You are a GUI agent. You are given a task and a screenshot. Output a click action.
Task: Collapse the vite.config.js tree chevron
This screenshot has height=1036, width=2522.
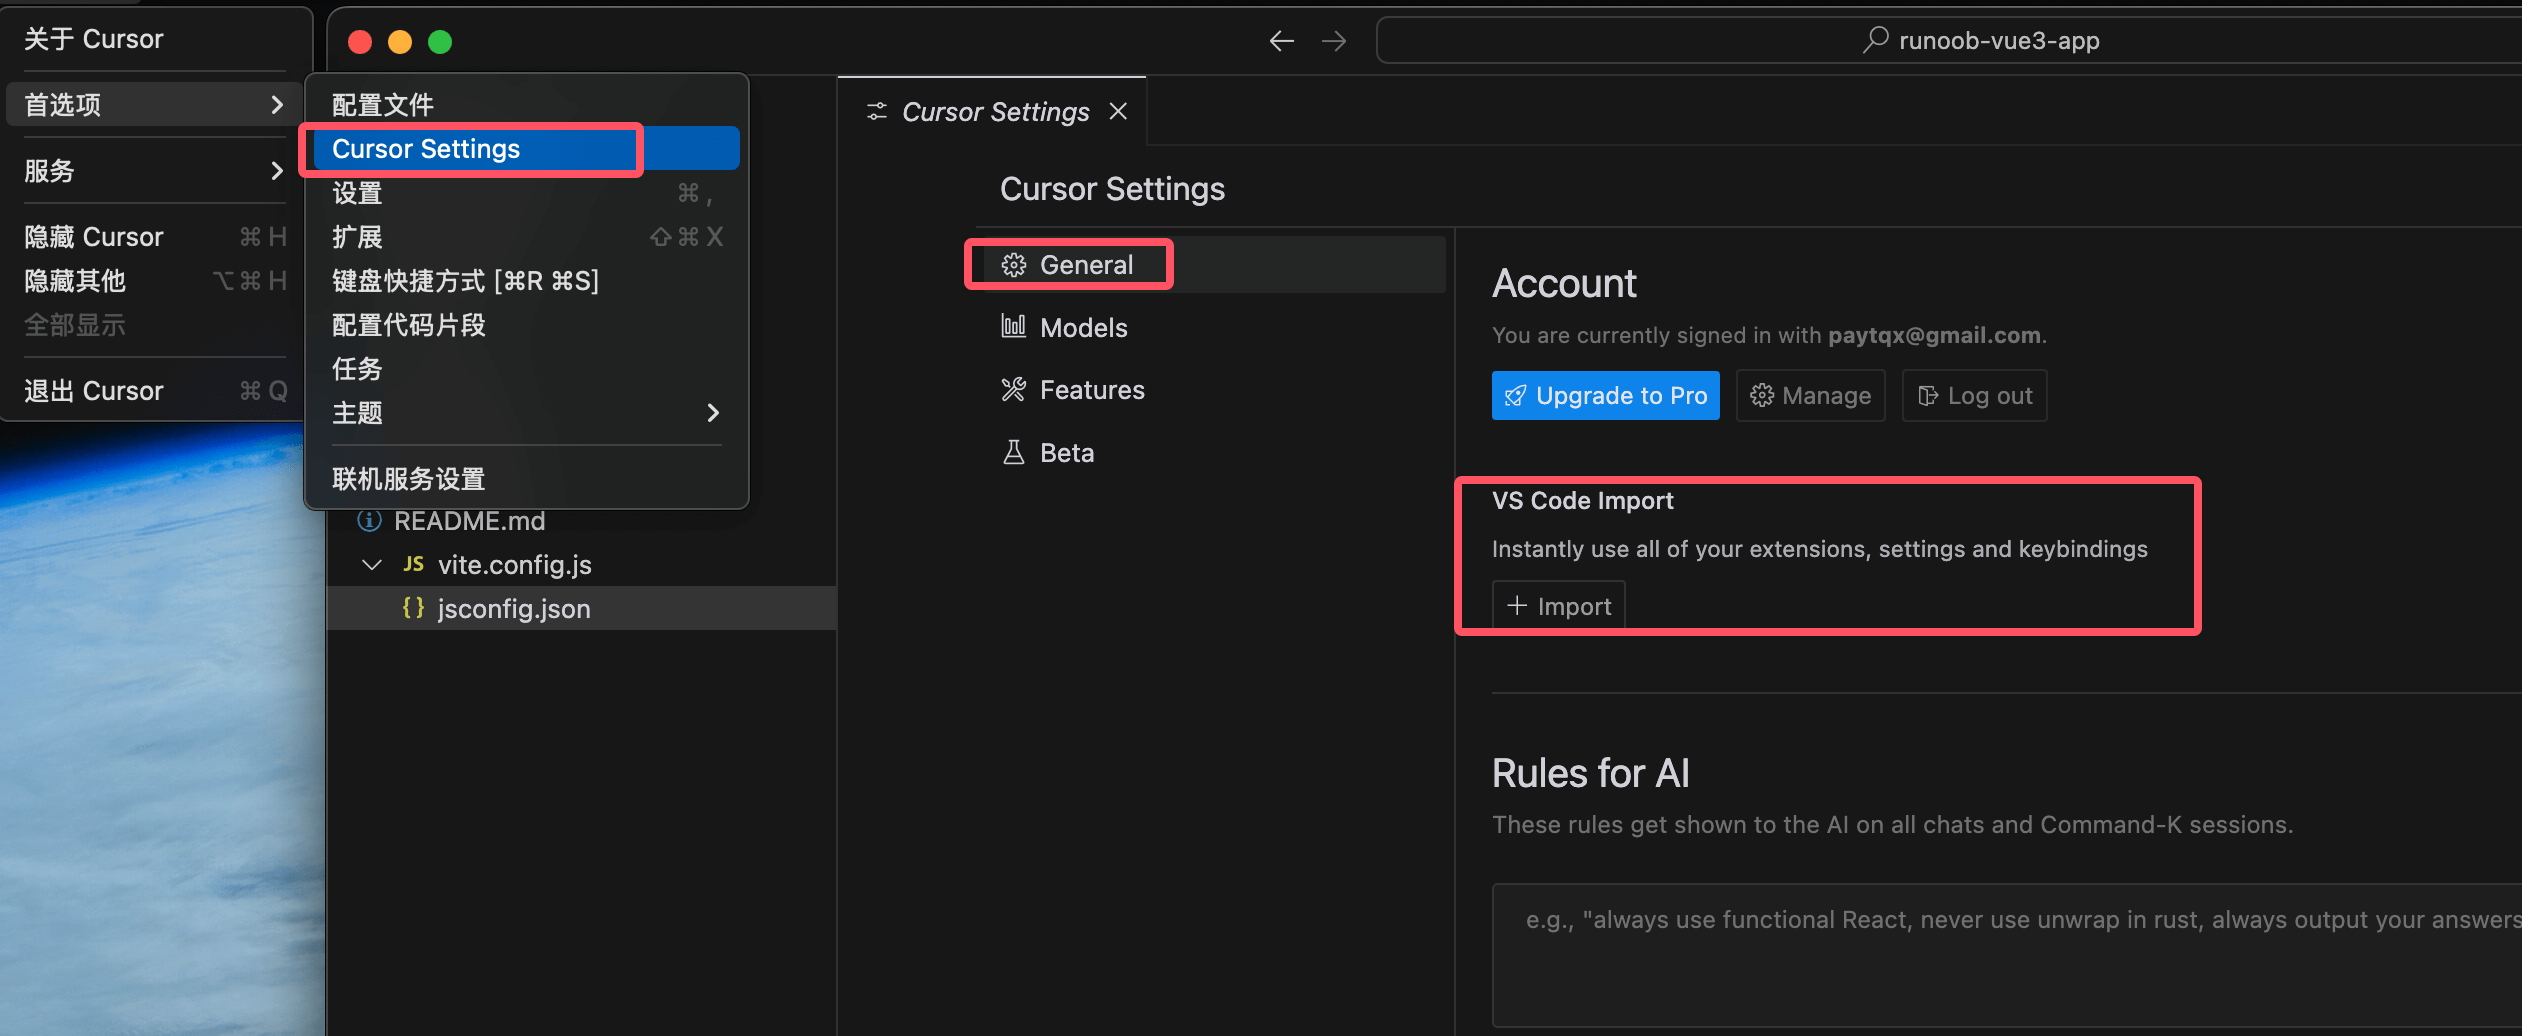tap(372, 565)
